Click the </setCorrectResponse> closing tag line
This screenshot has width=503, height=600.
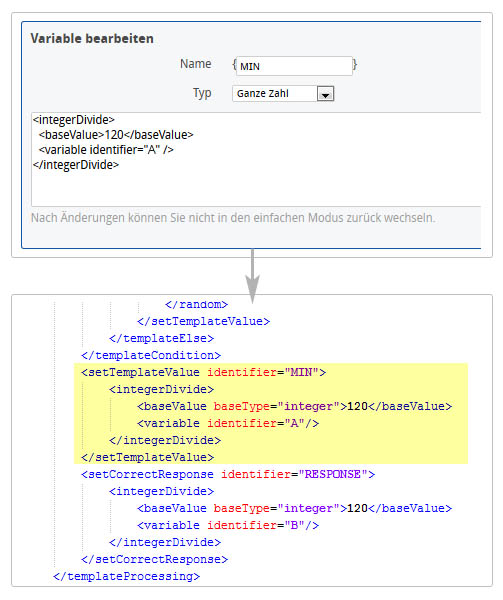tap(155, 559)
